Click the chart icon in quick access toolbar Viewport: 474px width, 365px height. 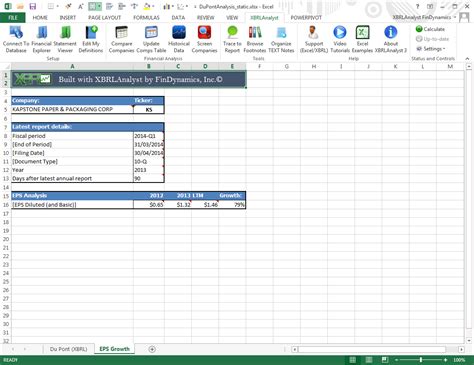[167, 6]
